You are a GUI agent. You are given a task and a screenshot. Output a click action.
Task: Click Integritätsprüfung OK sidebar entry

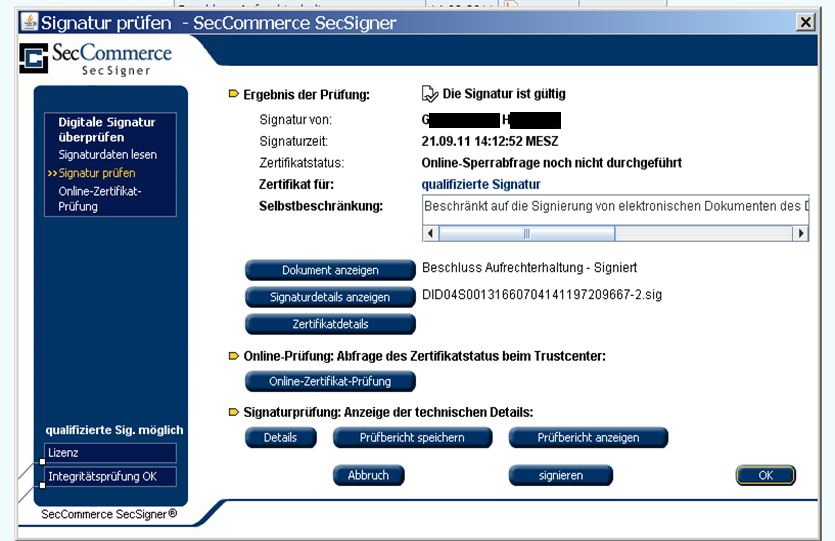tap(110, 477)
